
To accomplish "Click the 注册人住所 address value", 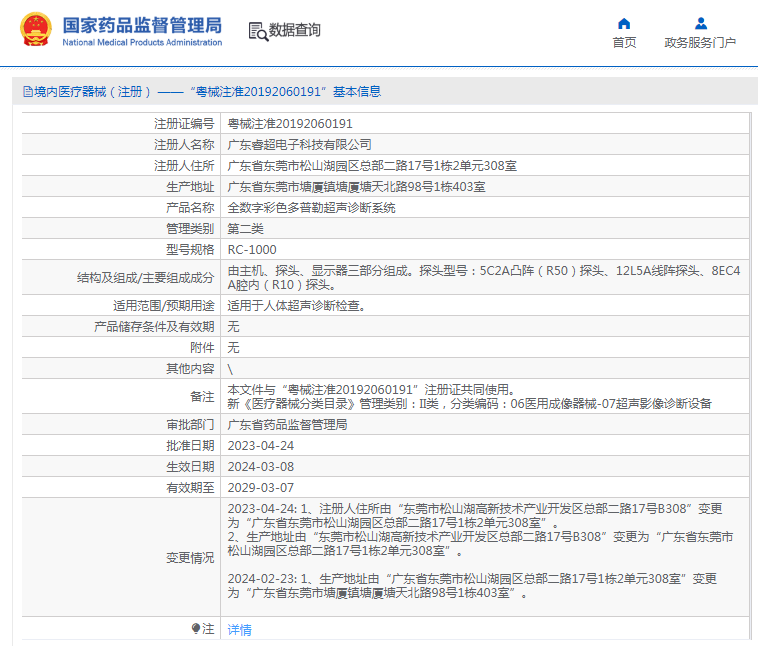I will pyautogui.click(x=372, y=166).
